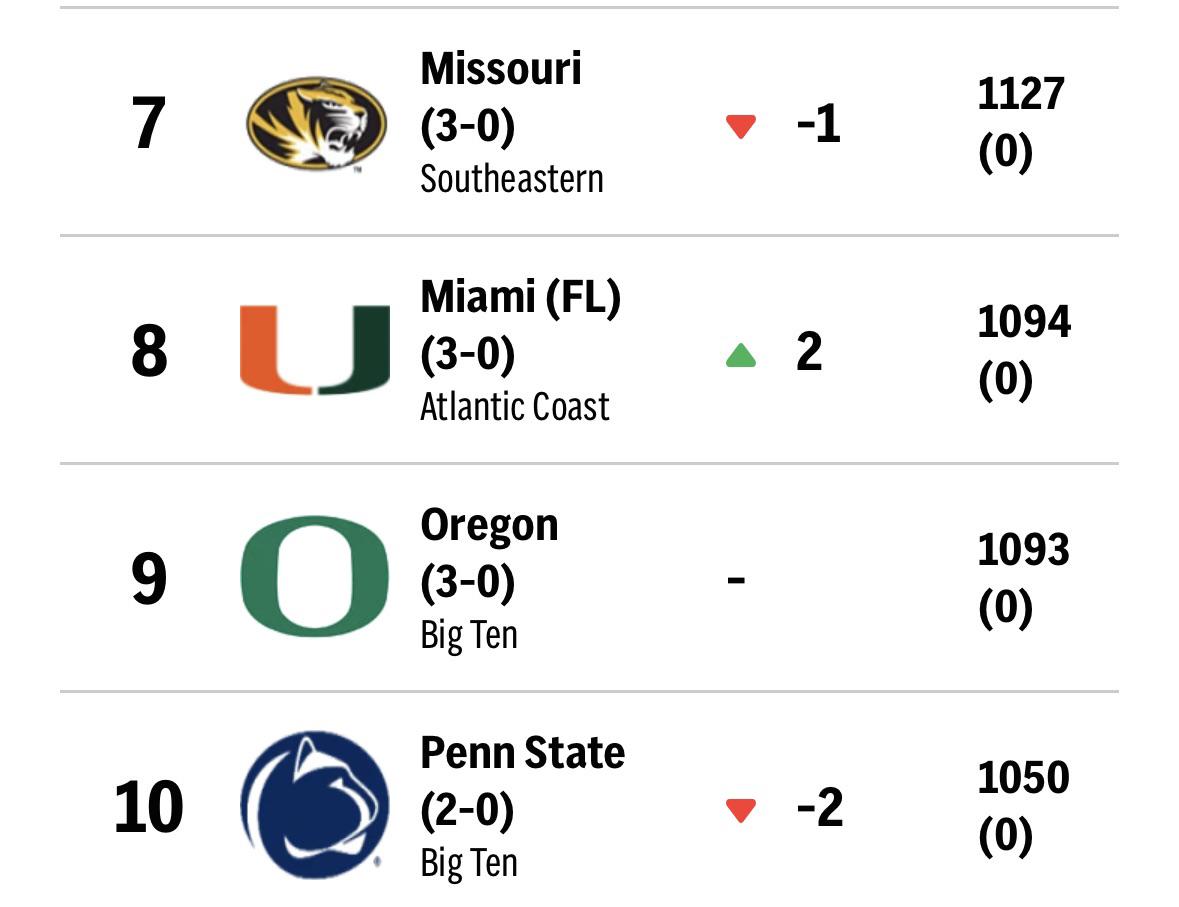Viewport: 1179px width, 907px height.
Task: Click the Penn State Nittany Lions logo
Action: 315,805
